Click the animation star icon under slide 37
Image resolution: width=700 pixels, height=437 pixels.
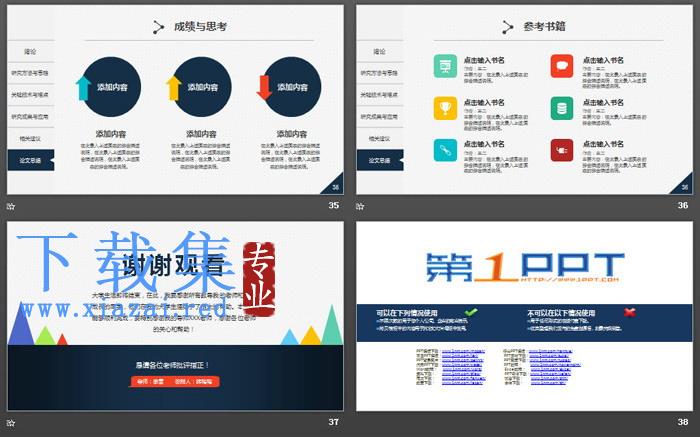tap(11, 422)
